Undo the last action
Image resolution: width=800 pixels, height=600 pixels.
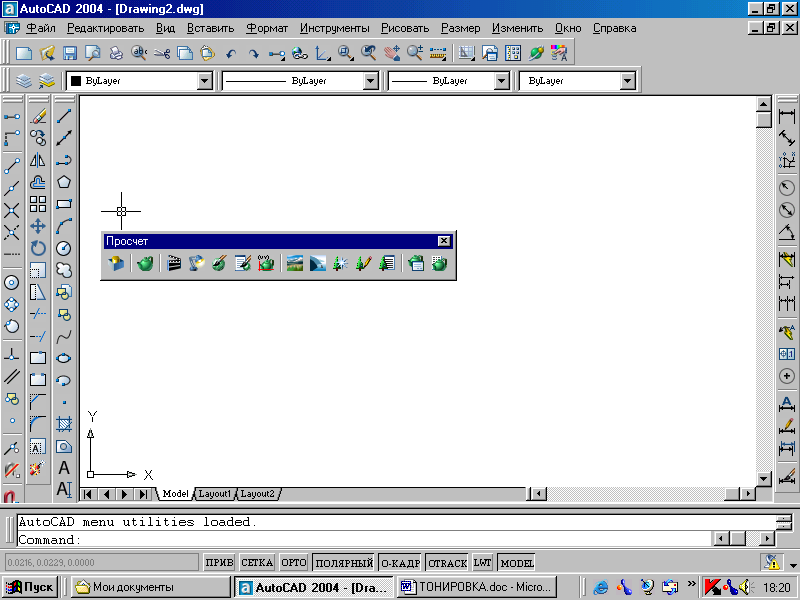coord(231,53)
